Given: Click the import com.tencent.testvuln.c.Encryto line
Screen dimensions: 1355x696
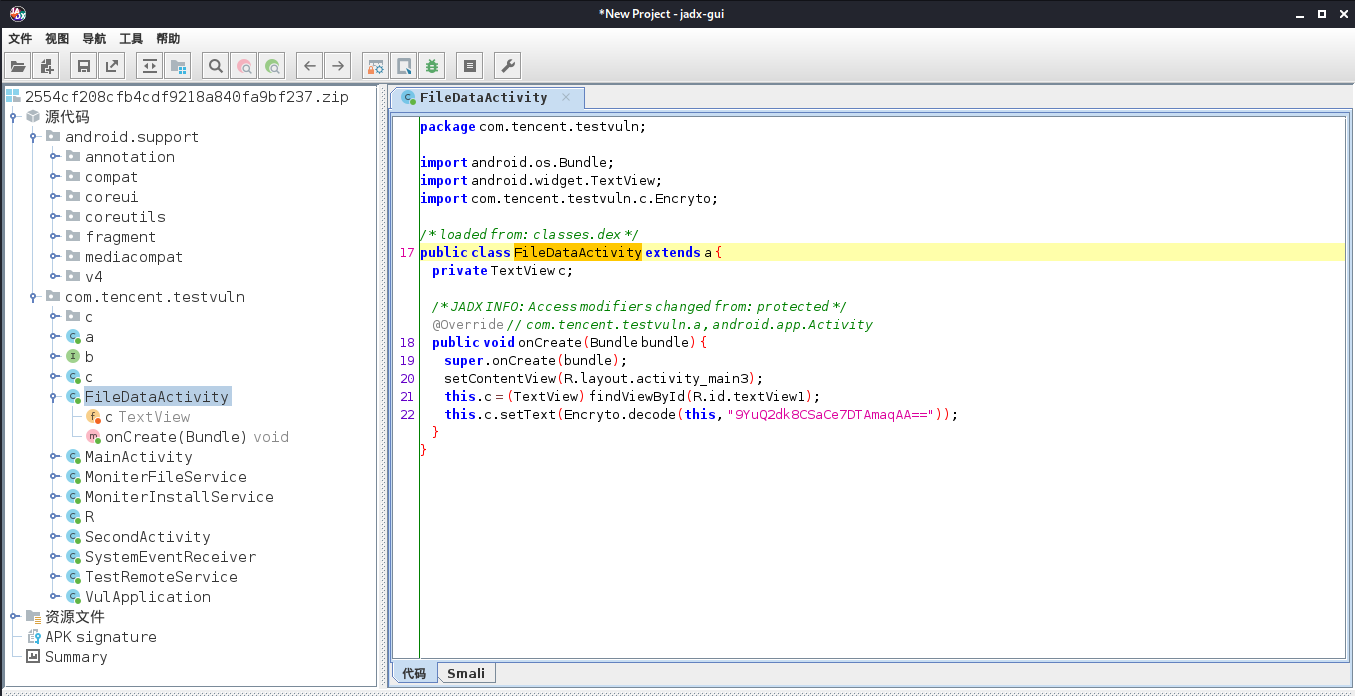Looking at the screenshot, I should click(x=569, y=199).
